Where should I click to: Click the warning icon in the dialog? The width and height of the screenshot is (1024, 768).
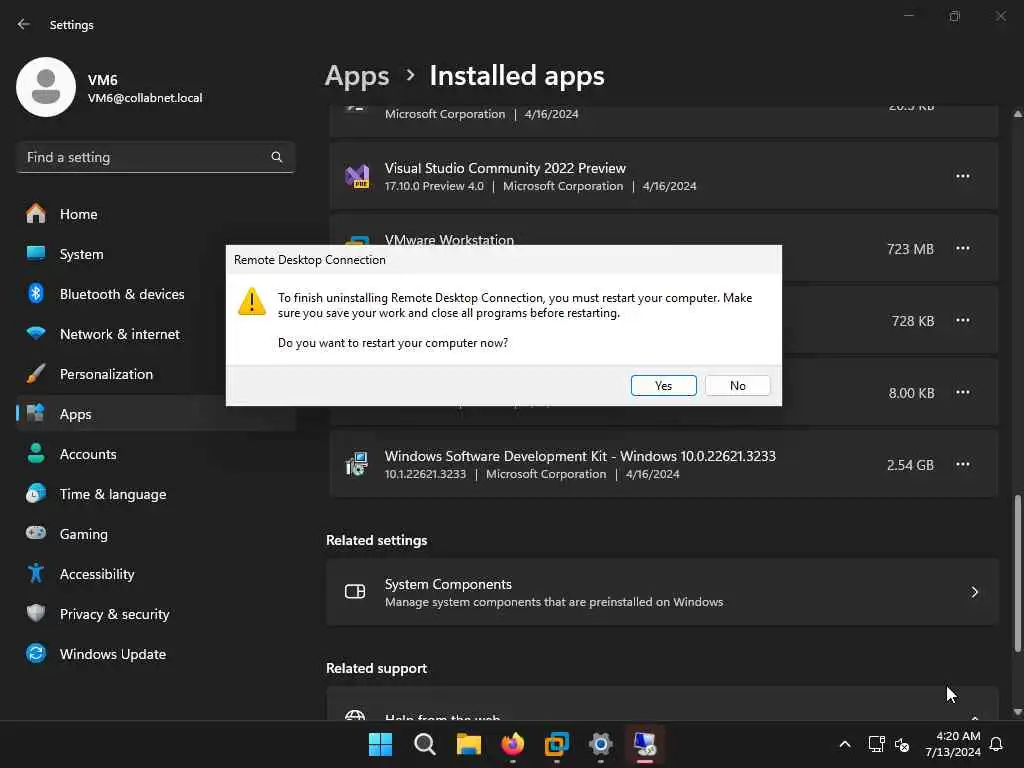coord(252,302)
